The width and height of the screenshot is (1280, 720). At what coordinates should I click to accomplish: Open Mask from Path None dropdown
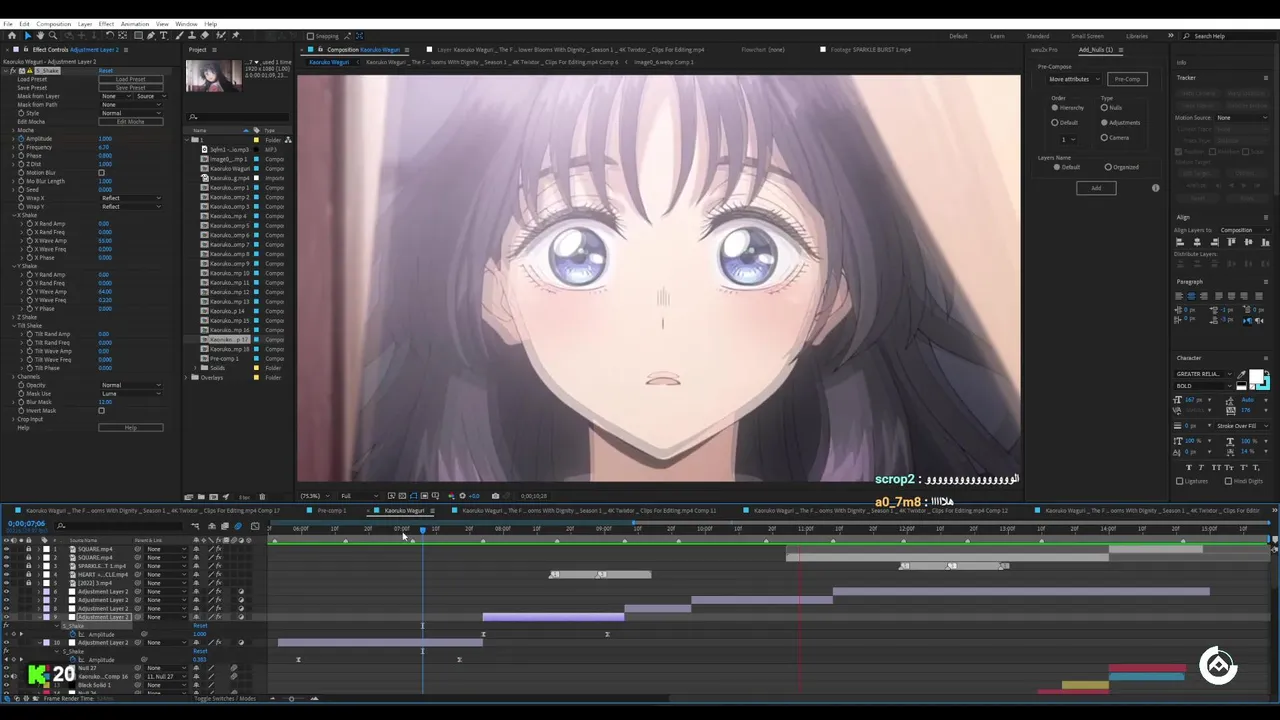pyautogui.click(x=131, y=105)
